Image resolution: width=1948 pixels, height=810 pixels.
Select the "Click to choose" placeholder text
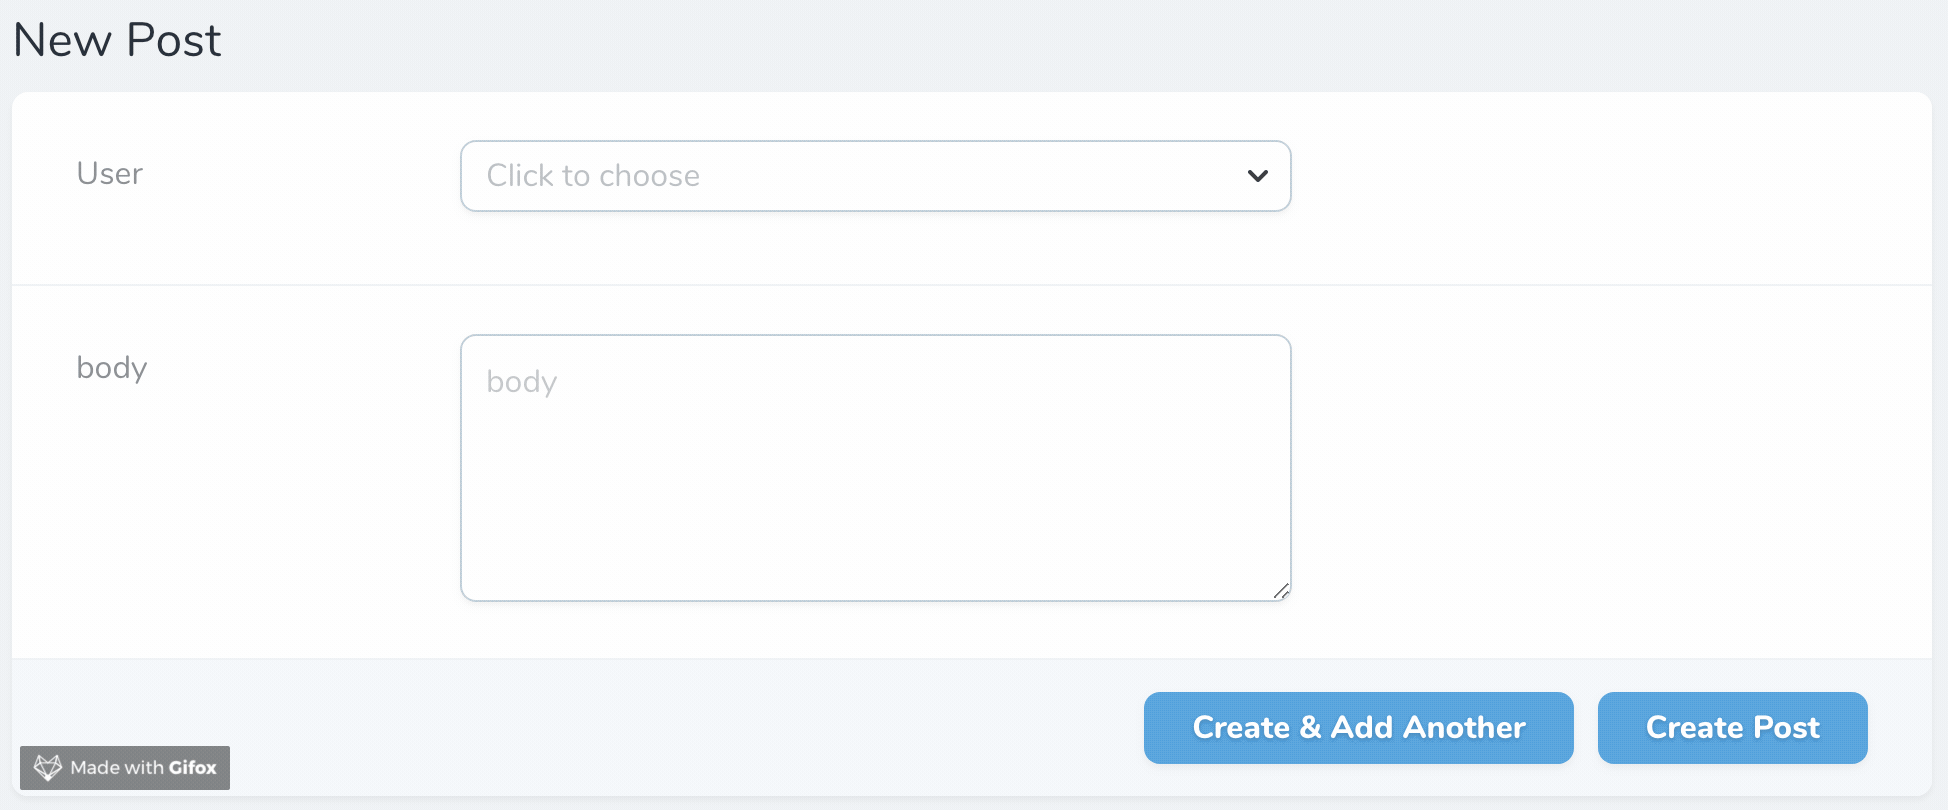coord(593,176)
